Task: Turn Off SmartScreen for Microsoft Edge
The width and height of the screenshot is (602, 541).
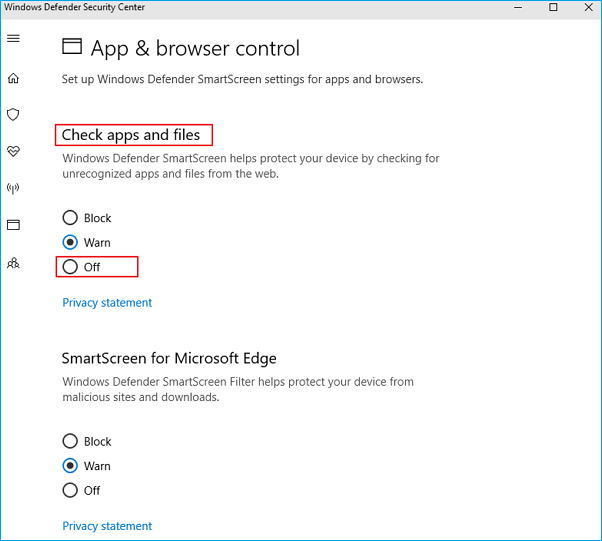Action: click(x=70, y=490)
